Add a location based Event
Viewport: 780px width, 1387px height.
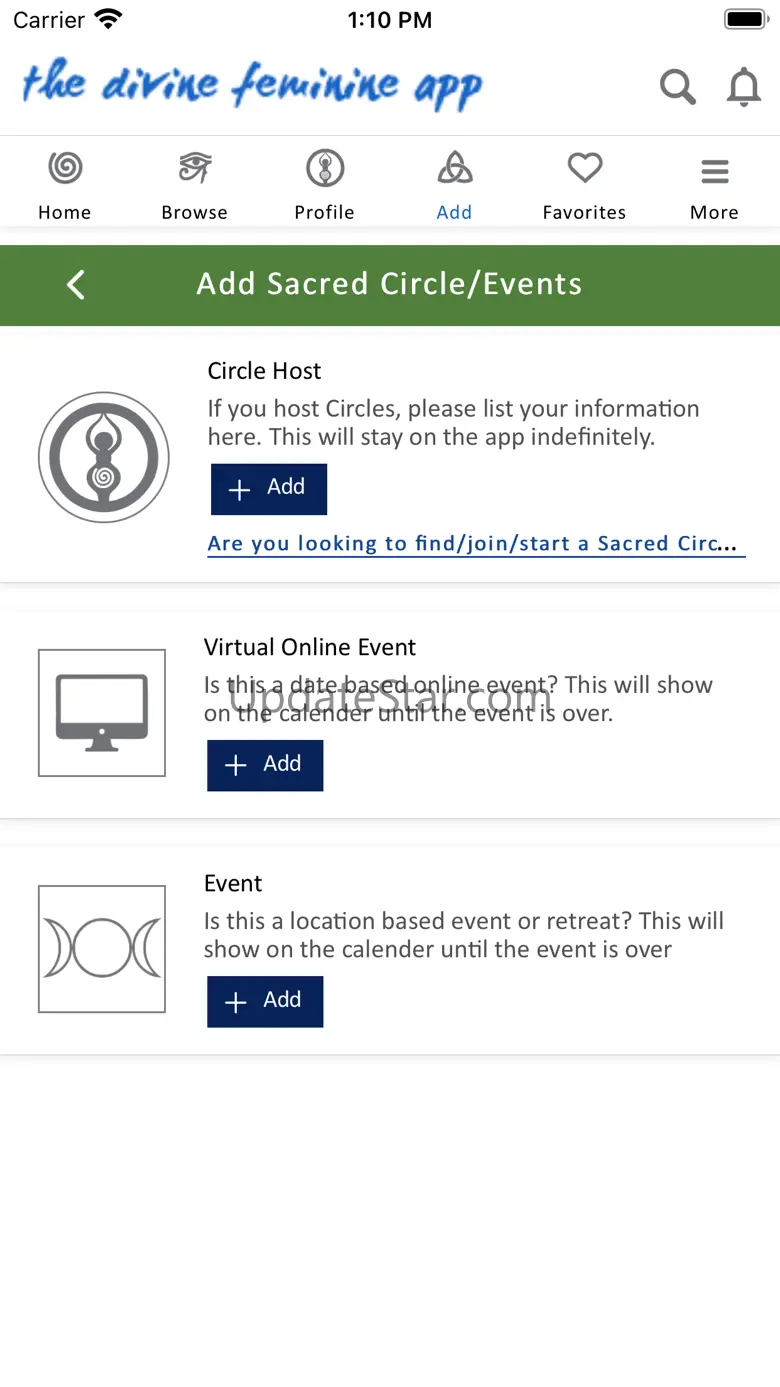[x=265, y=1001]
